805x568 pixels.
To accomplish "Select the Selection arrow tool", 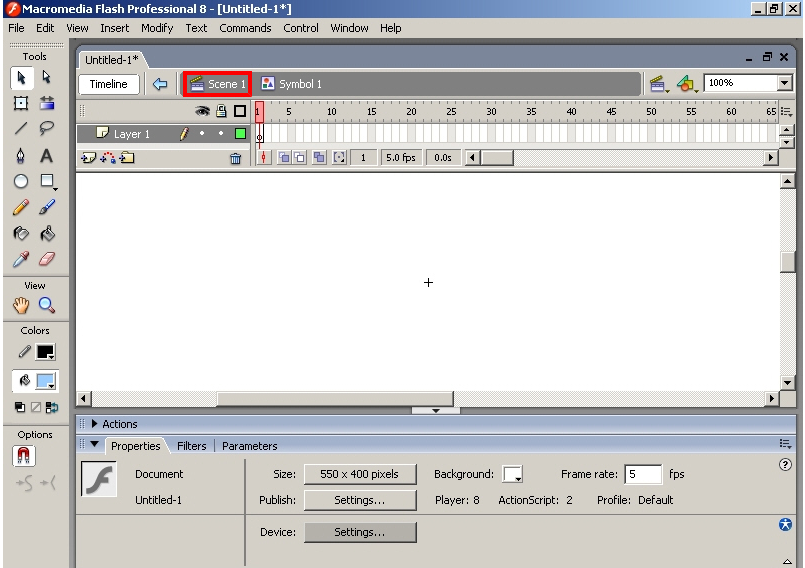I will click(x=22, y=78).
